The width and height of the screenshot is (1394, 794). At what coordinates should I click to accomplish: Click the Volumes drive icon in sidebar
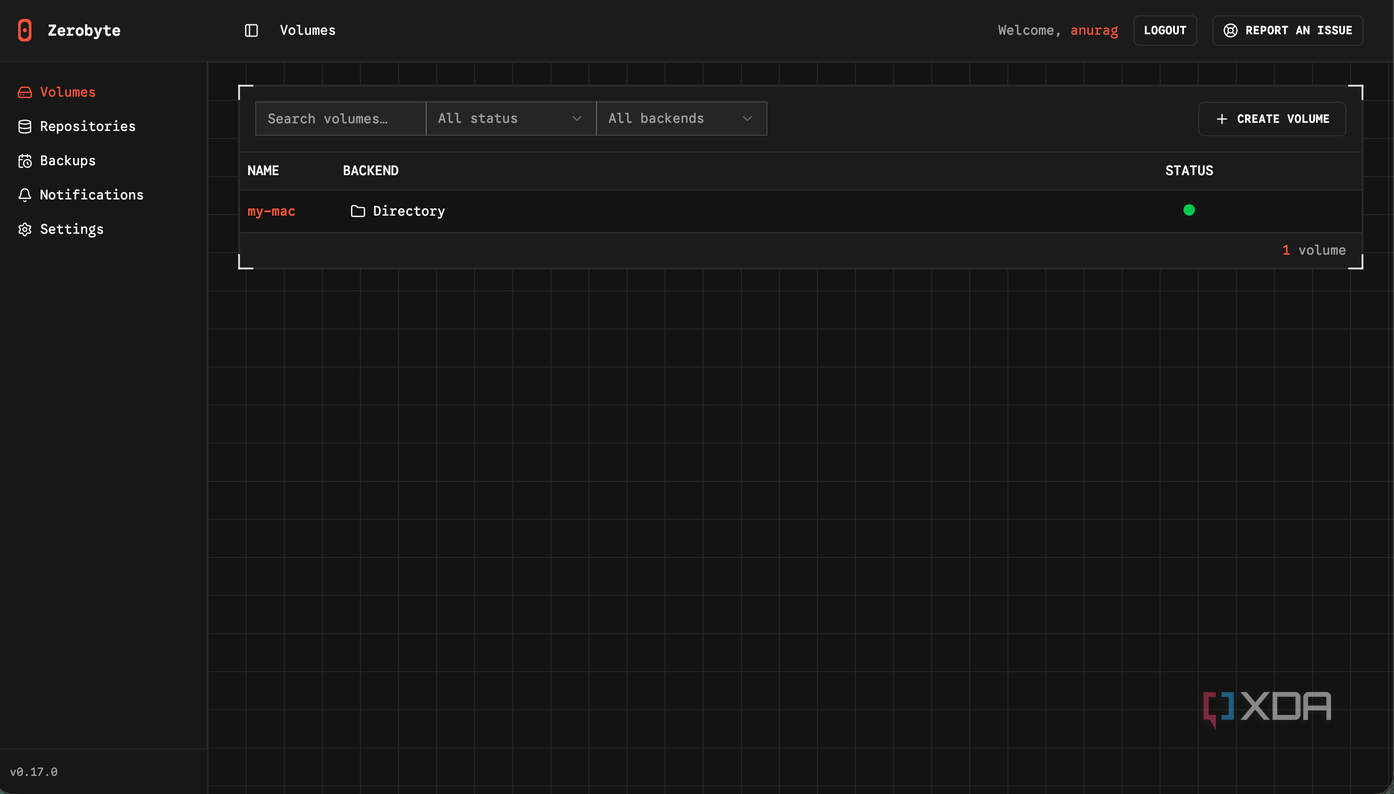(x=25, y=92)
